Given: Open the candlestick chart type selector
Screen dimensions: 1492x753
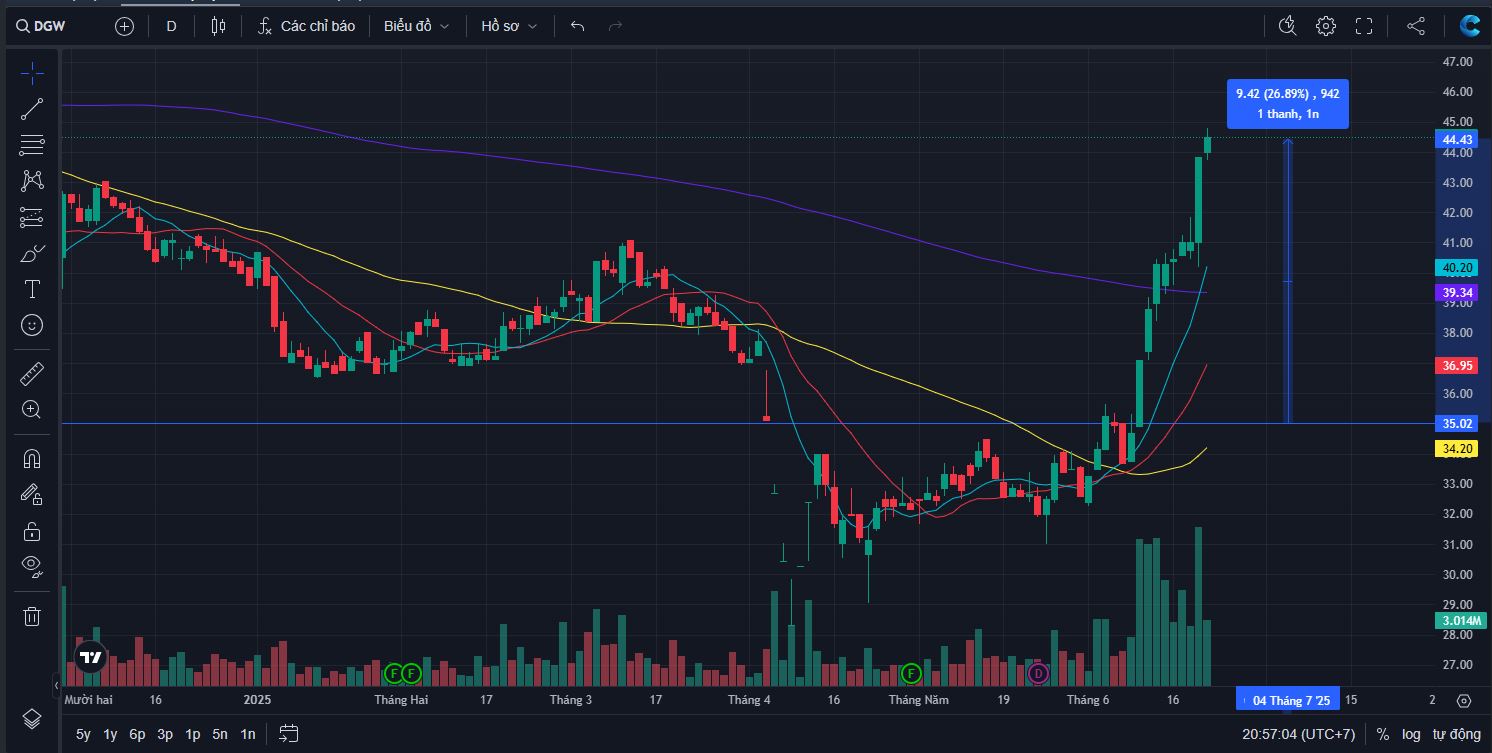Looking at the screenshot, I should (218, 26).
